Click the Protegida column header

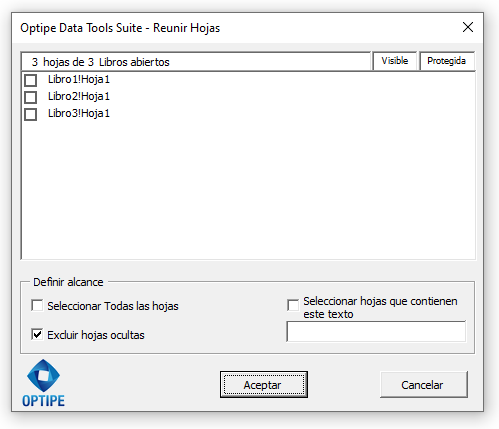pyautogui.click(x=447, y=61)
